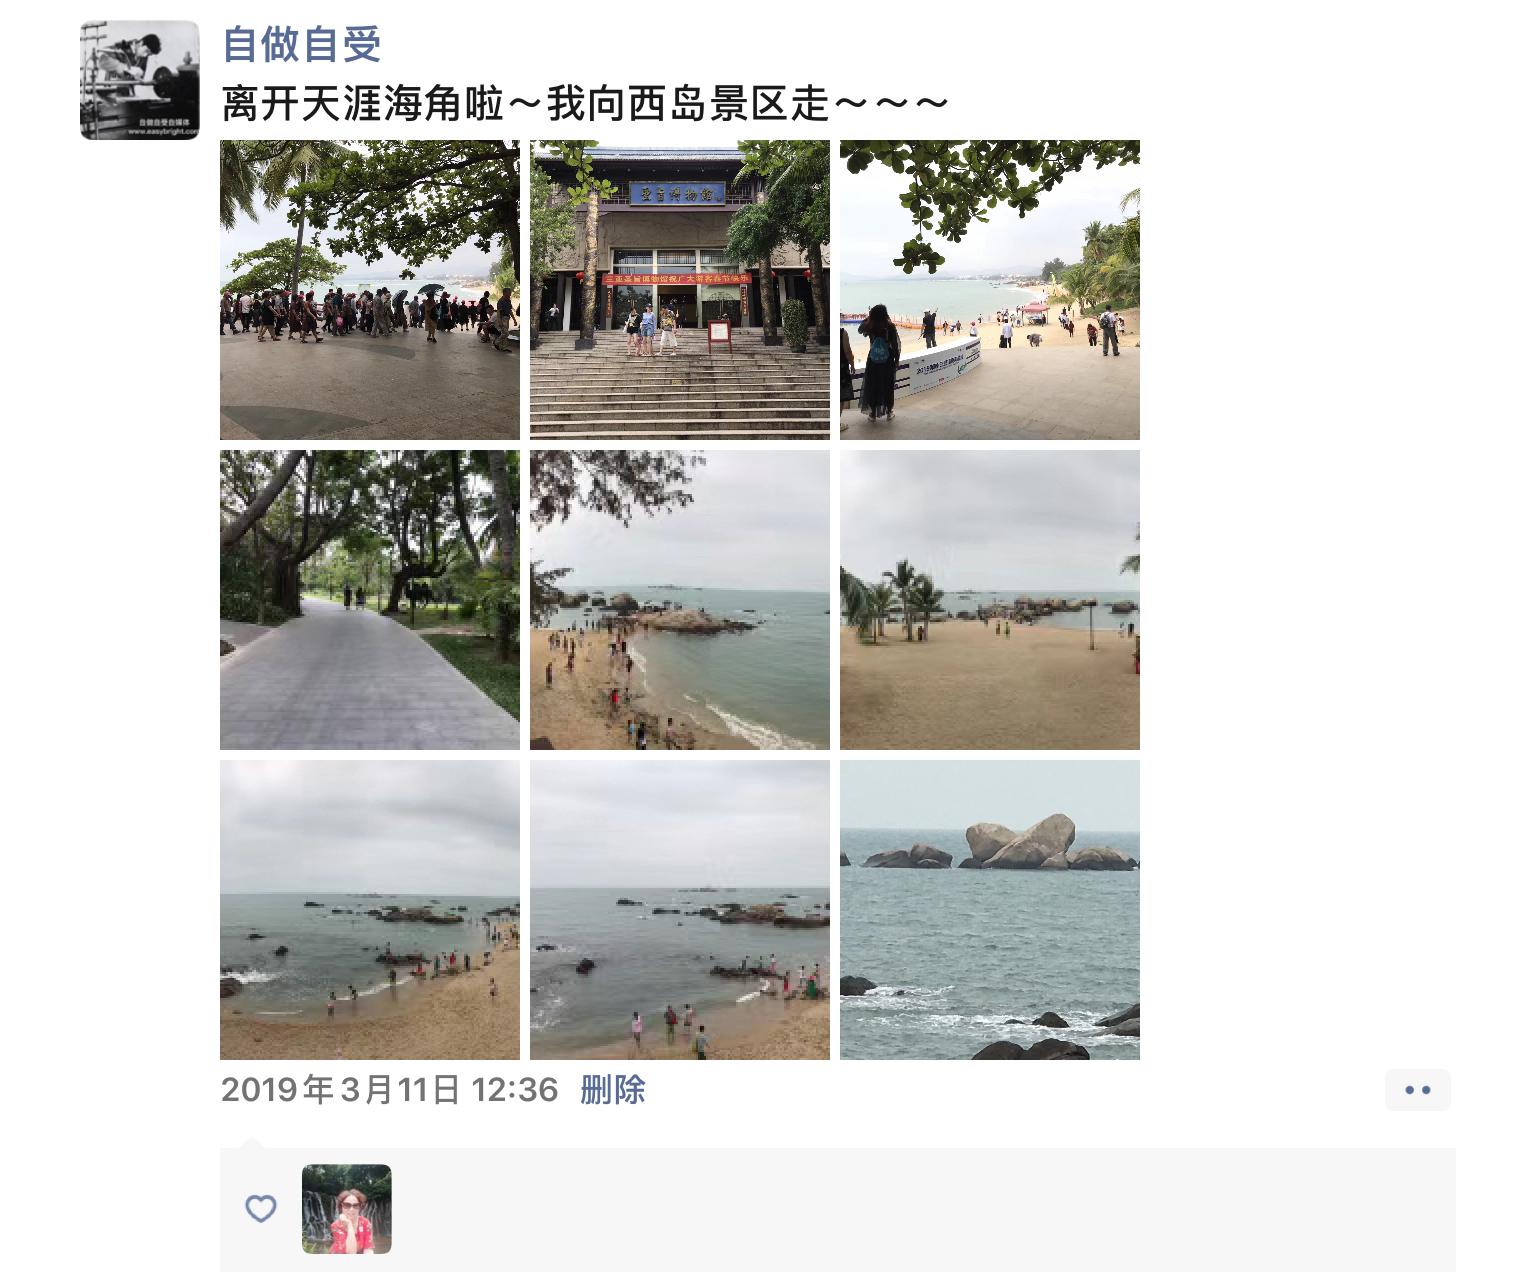Open the large sea boulders photo

990,910
